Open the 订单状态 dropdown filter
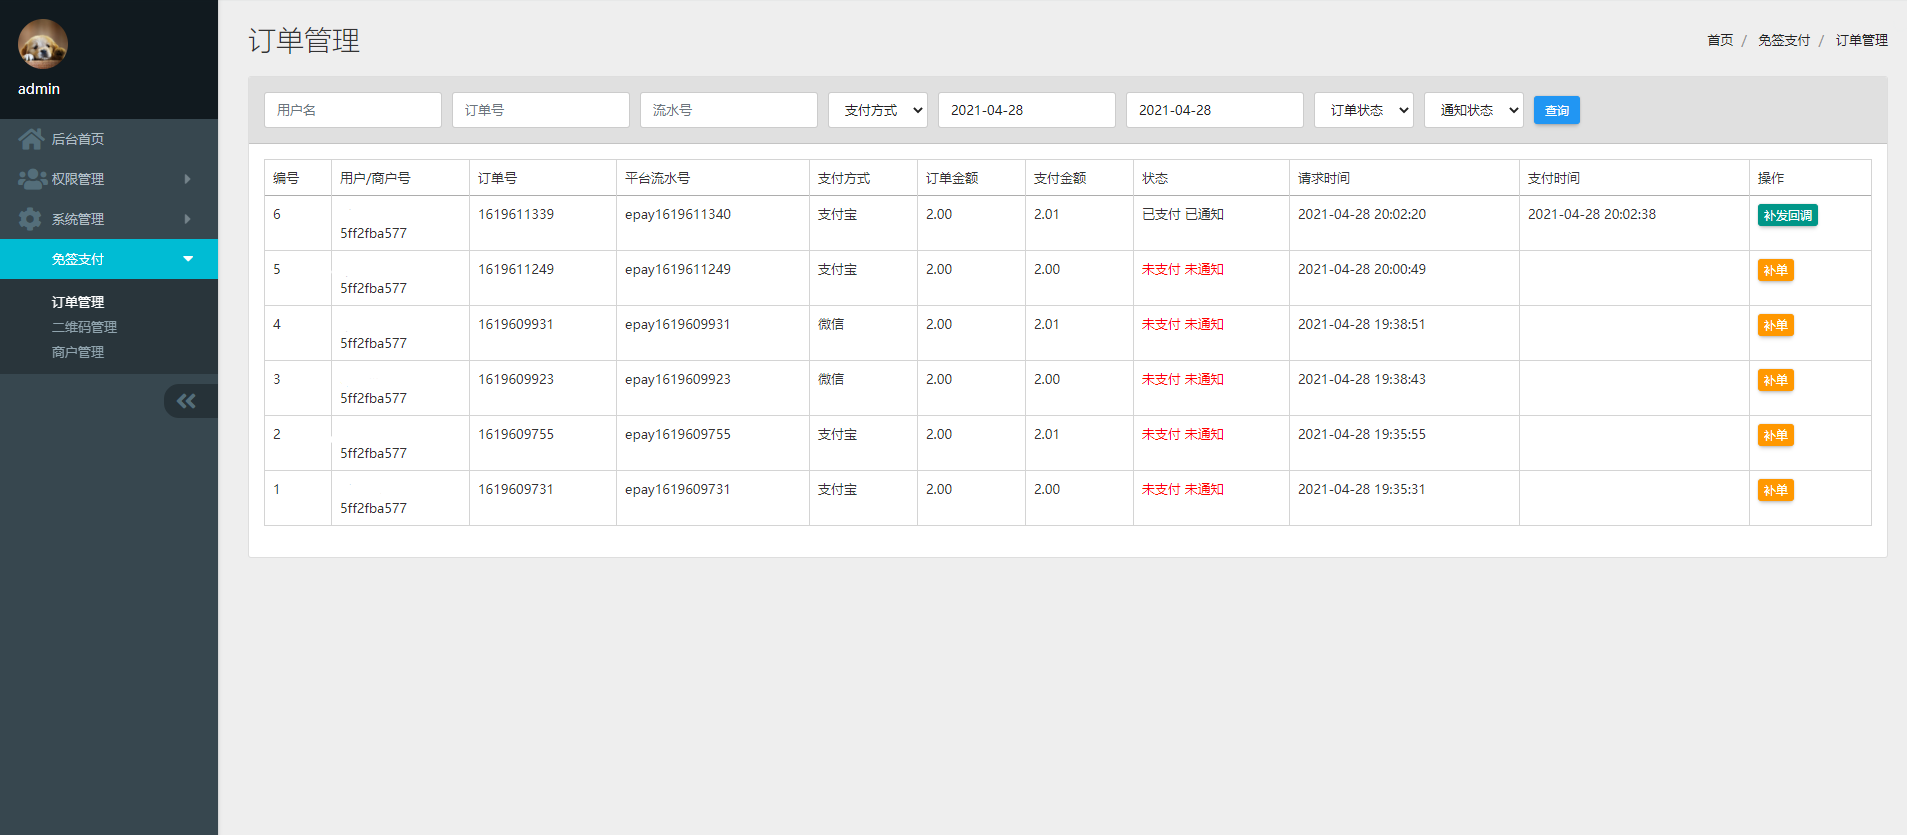Screen dimensions: 1907x835 click(x=1364, y=110)
